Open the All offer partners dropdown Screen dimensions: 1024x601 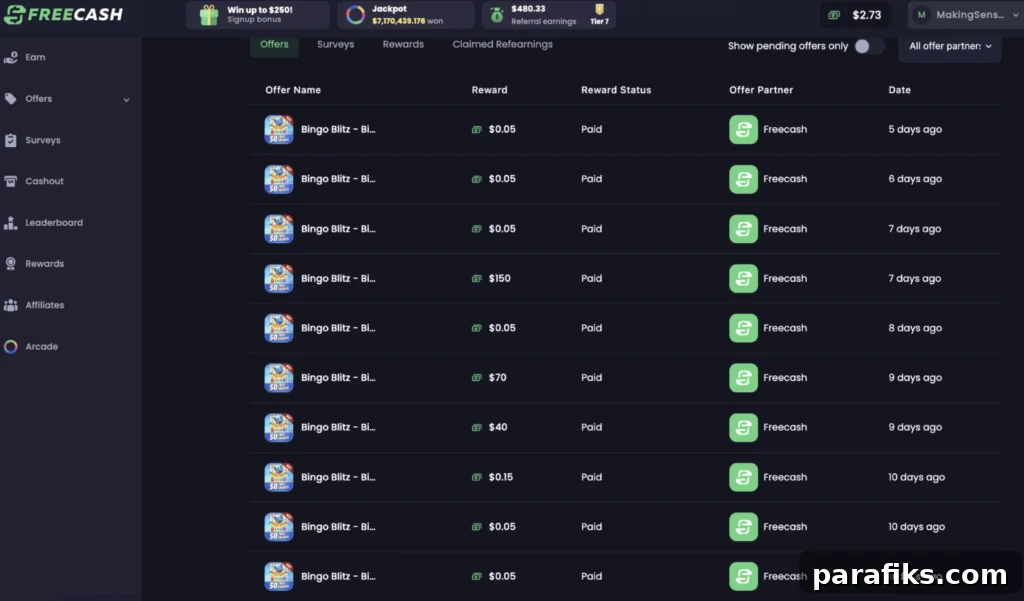point(950,46)
